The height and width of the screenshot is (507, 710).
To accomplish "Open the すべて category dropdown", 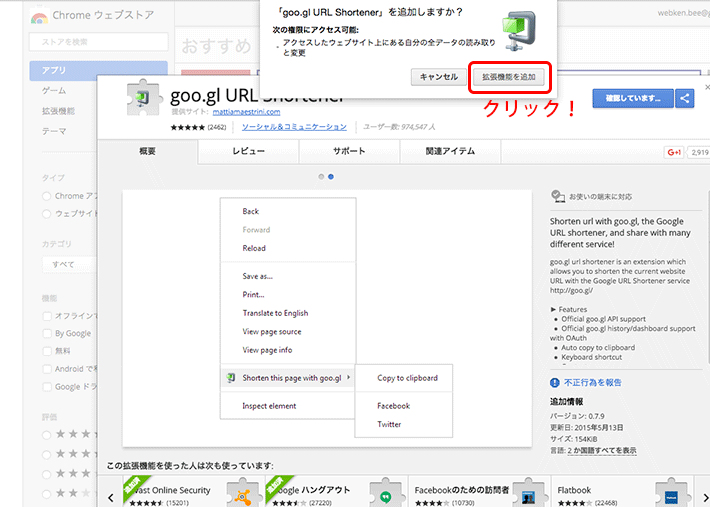I will (x=70, y=264).
